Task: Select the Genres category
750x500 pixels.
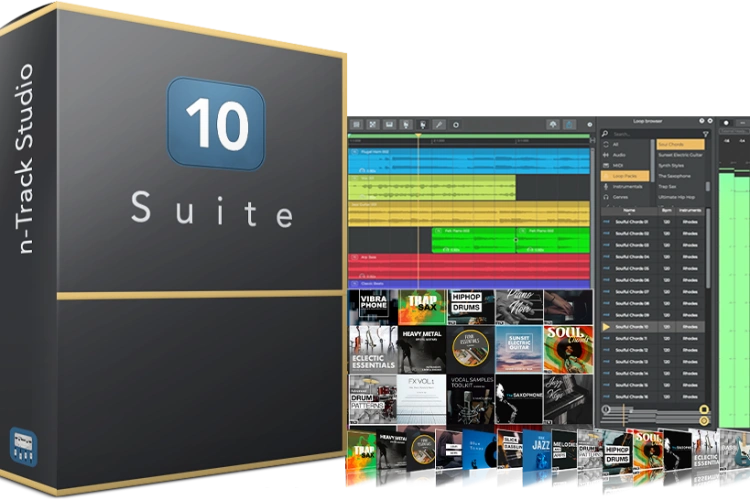Action: coord(625,197)
